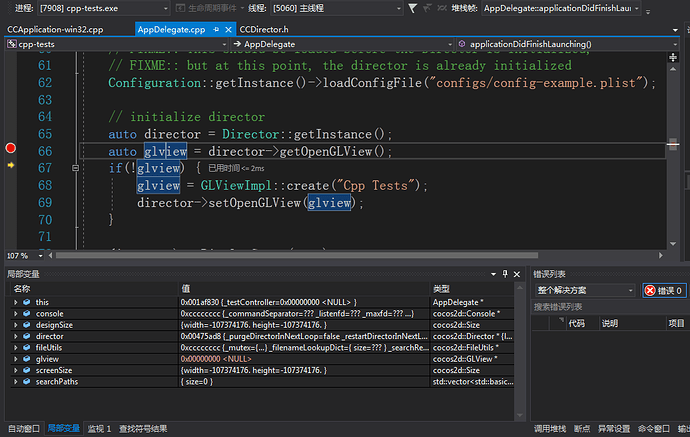
Task: Expand the director variable in locals
Action: tap(15, 335)
